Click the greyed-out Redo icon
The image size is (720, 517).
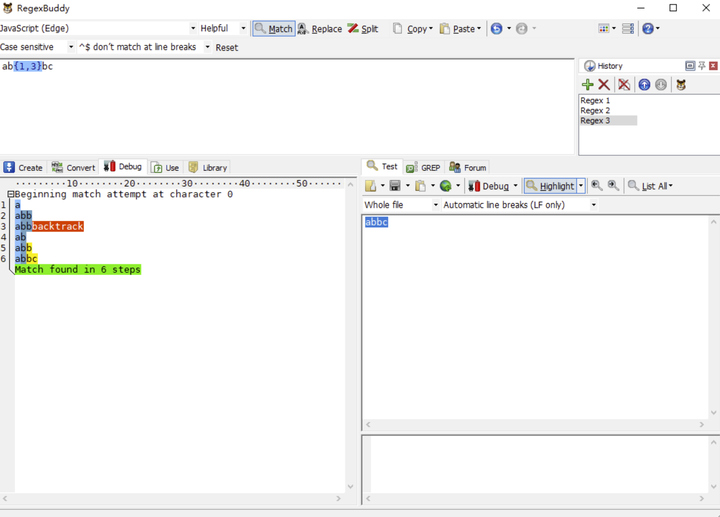pyautogui.click(x=522, y=28)
